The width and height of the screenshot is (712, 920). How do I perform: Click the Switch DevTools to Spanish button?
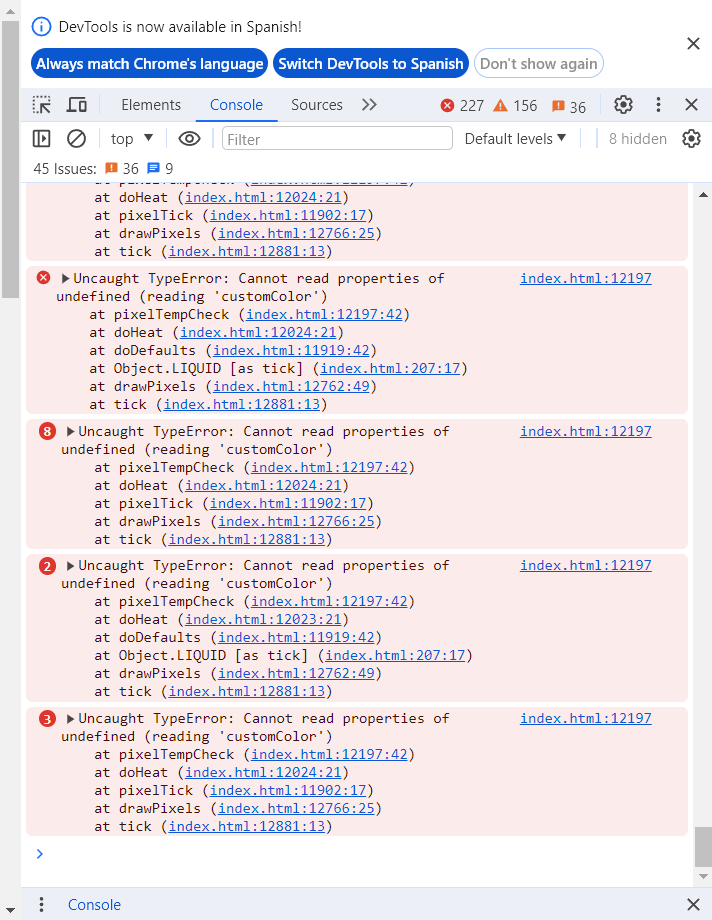[371, 63]
